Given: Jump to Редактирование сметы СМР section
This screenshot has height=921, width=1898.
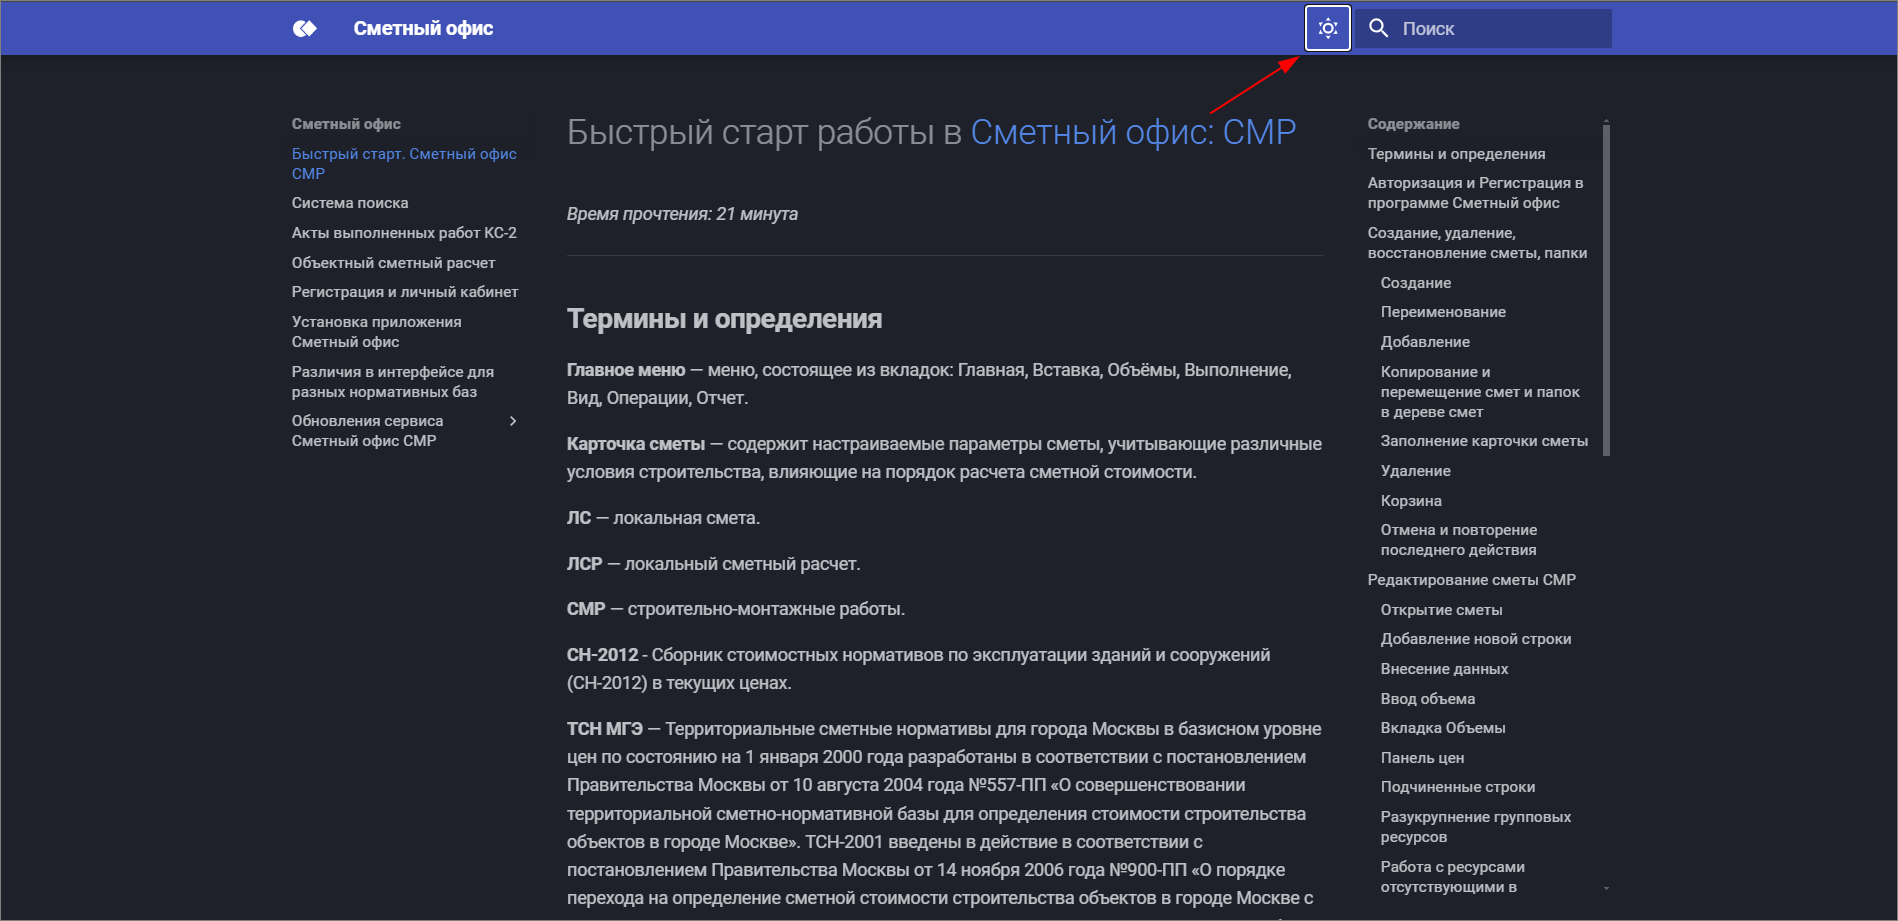Looking at the screenshot, I should tap(1471, 579).
